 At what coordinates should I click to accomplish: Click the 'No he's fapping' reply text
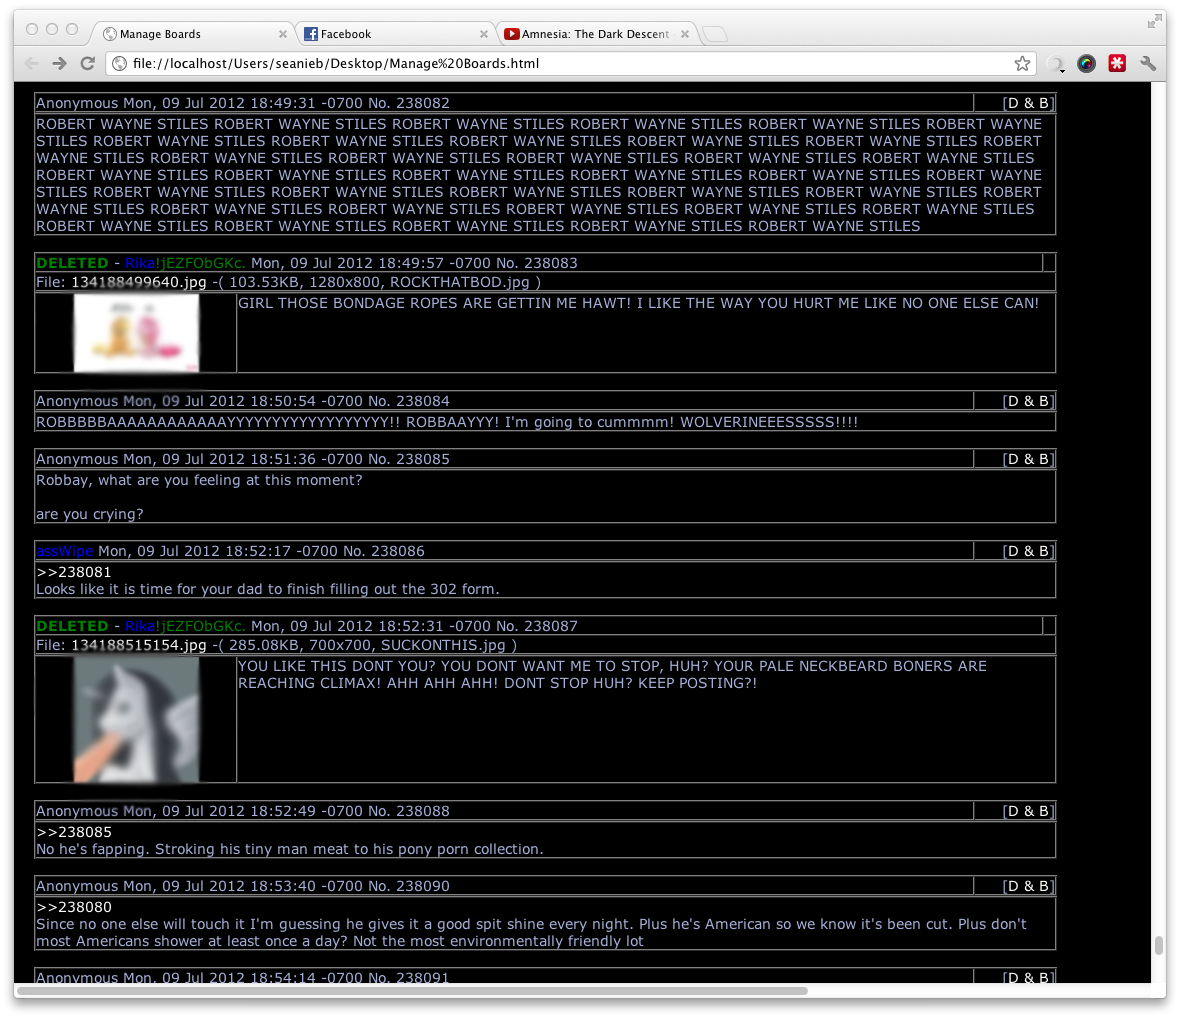click(290, 849)
